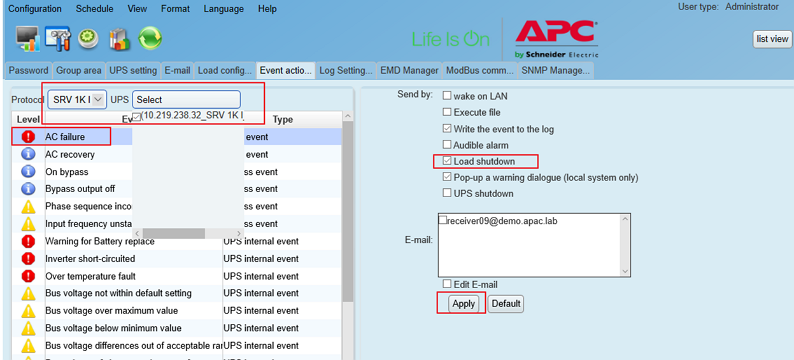Click red alert icon for Inverter short-circuited

[x=29, y=259]
